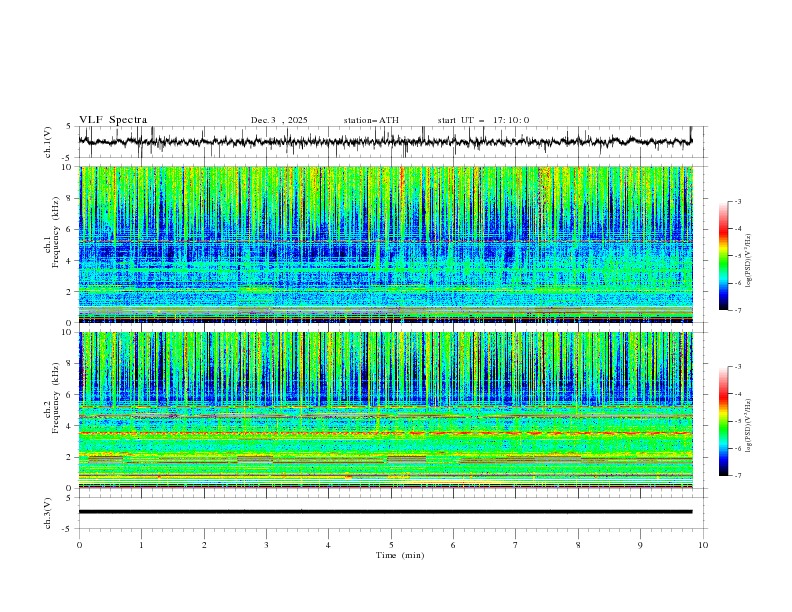Click time axis tick label '9'
Image resolution: width=792 pixels, height=612 pixels.
[640, 545]
